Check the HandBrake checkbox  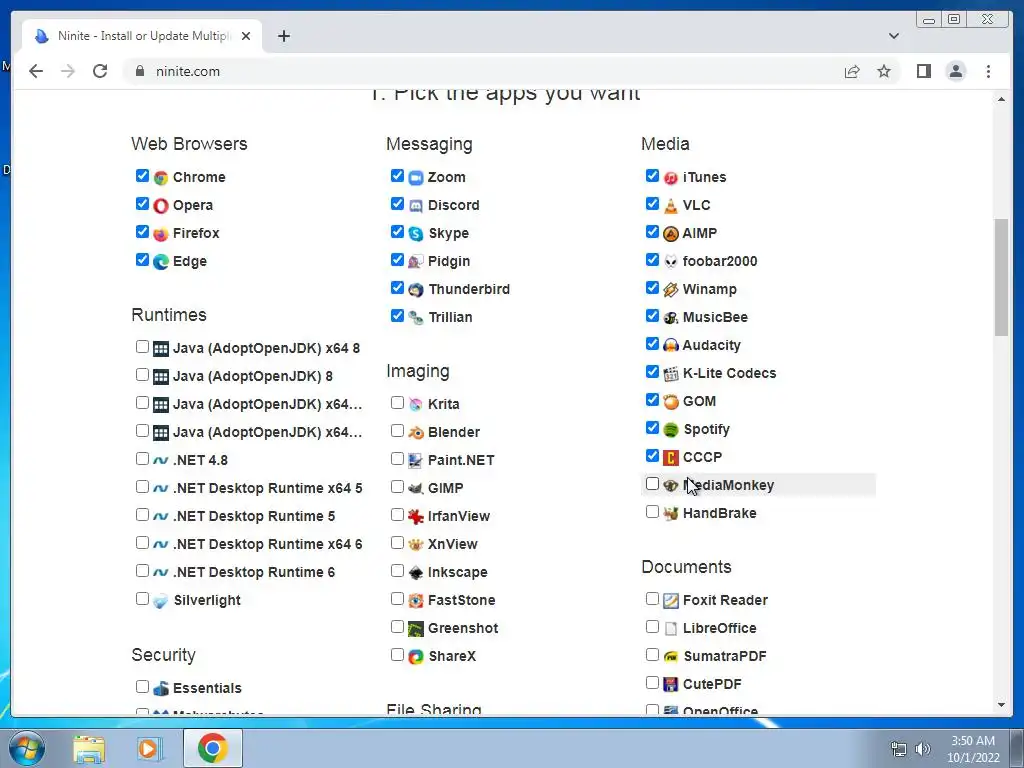pos(652,512)
